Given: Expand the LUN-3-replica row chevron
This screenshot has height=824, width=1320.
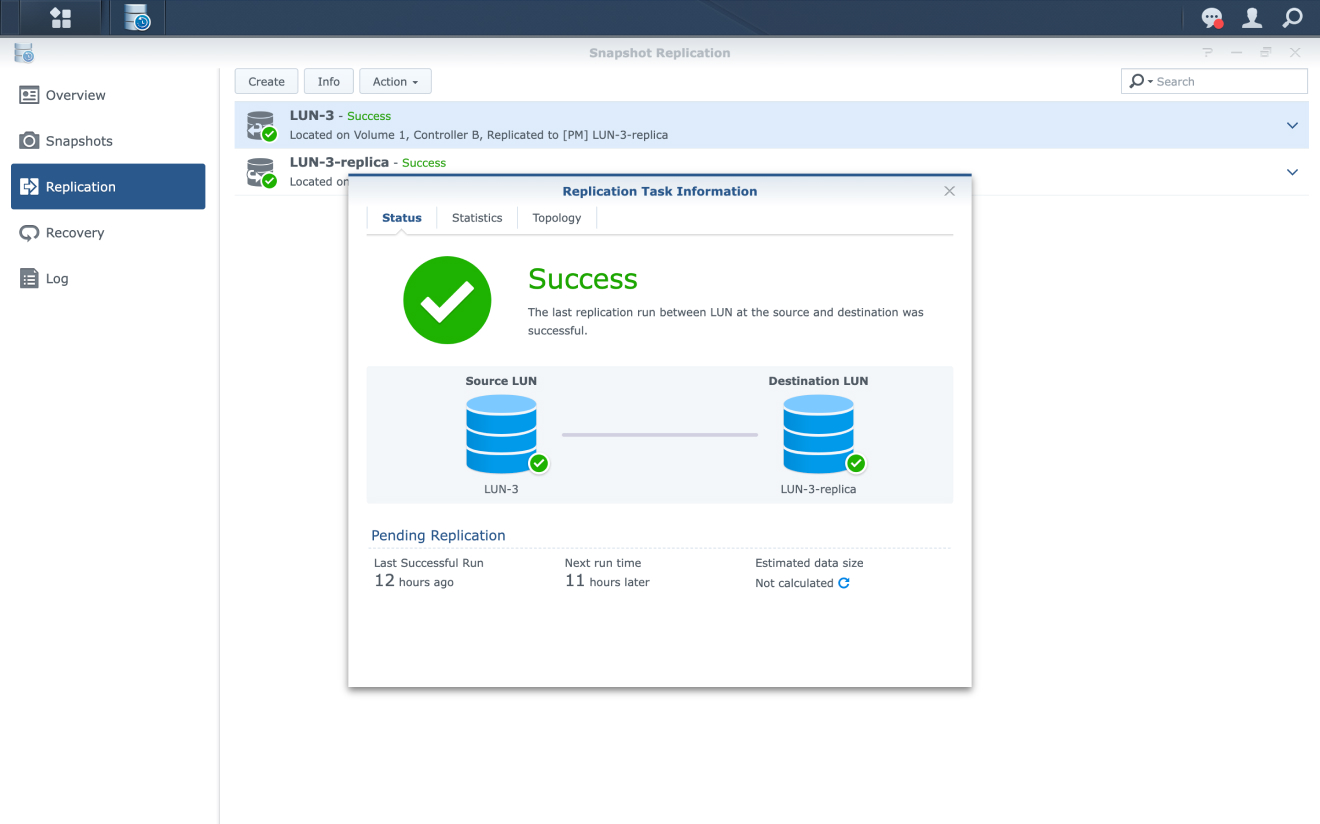Looking at the screenshot, I should (1292, 172).
